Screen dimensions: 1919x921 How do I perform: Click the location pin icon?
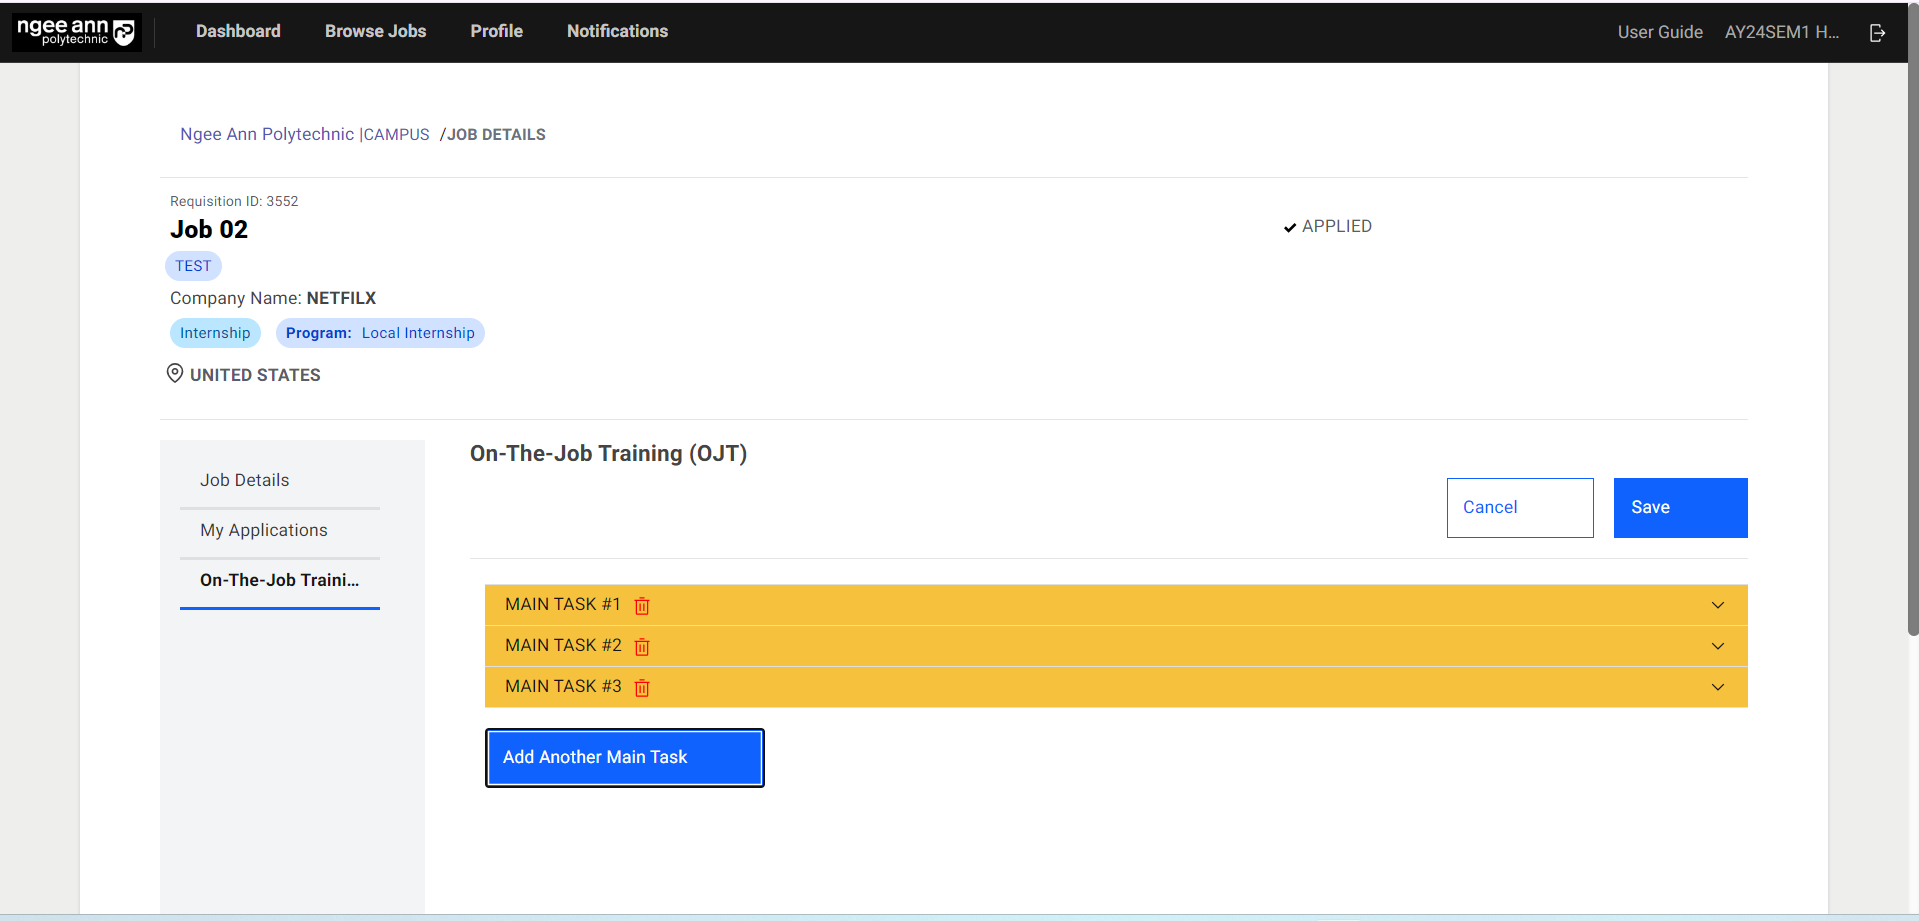(x=175, y=373)
